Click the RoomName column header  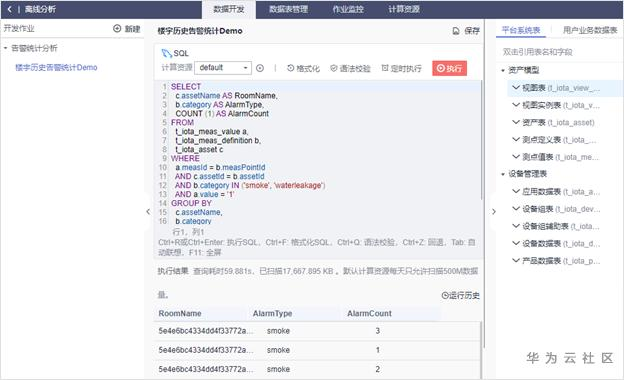pos(180,314)
